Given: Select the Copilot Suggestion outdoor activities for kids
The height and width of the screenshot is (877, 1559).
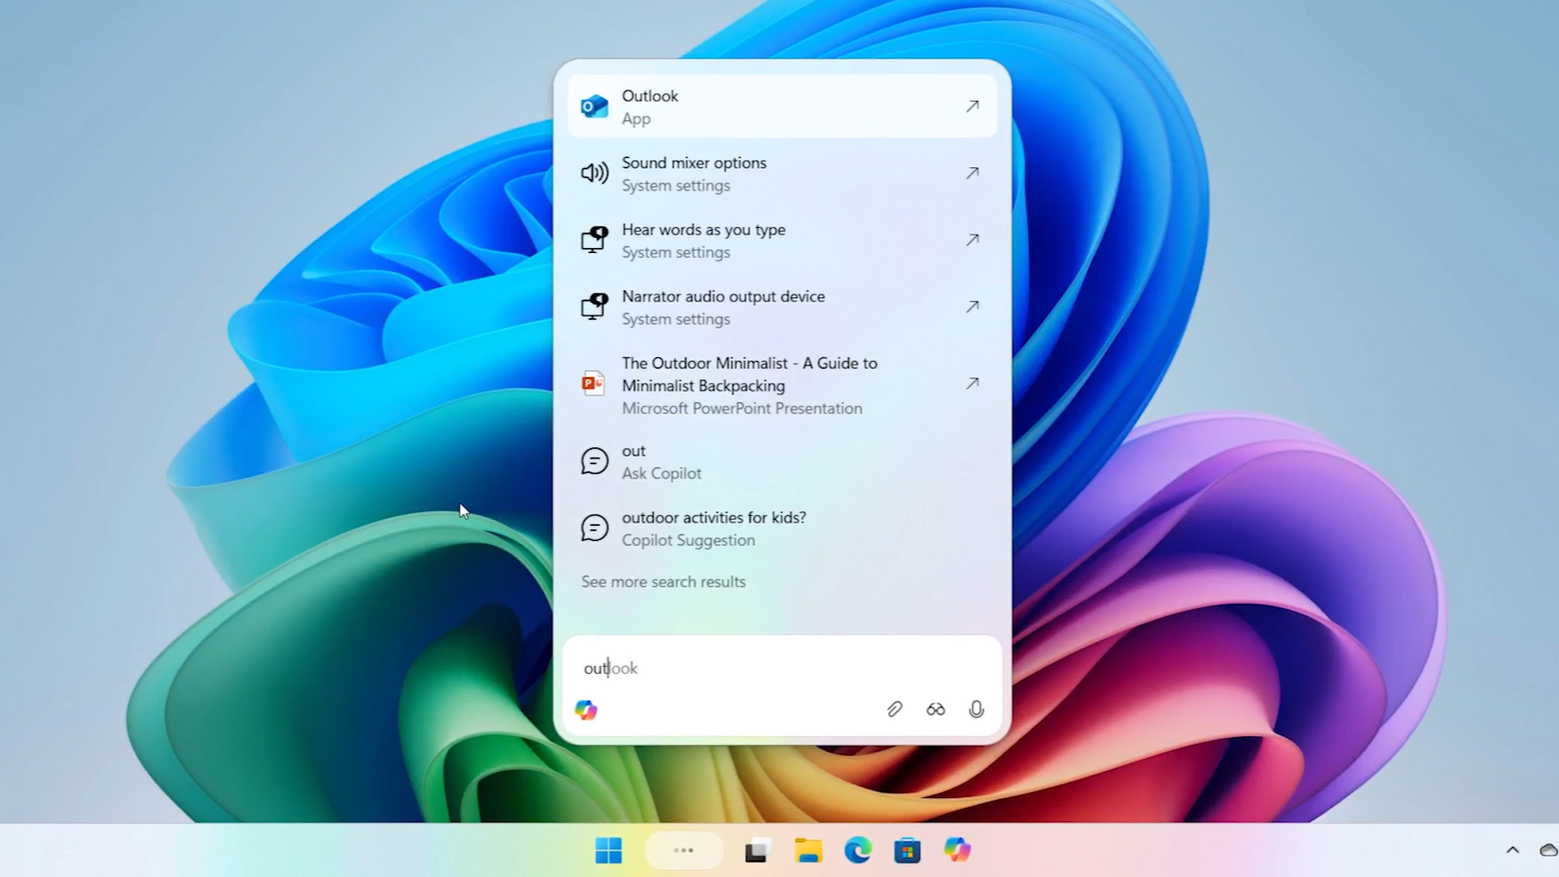Looking at the screenshot, I should pos(714,528).
